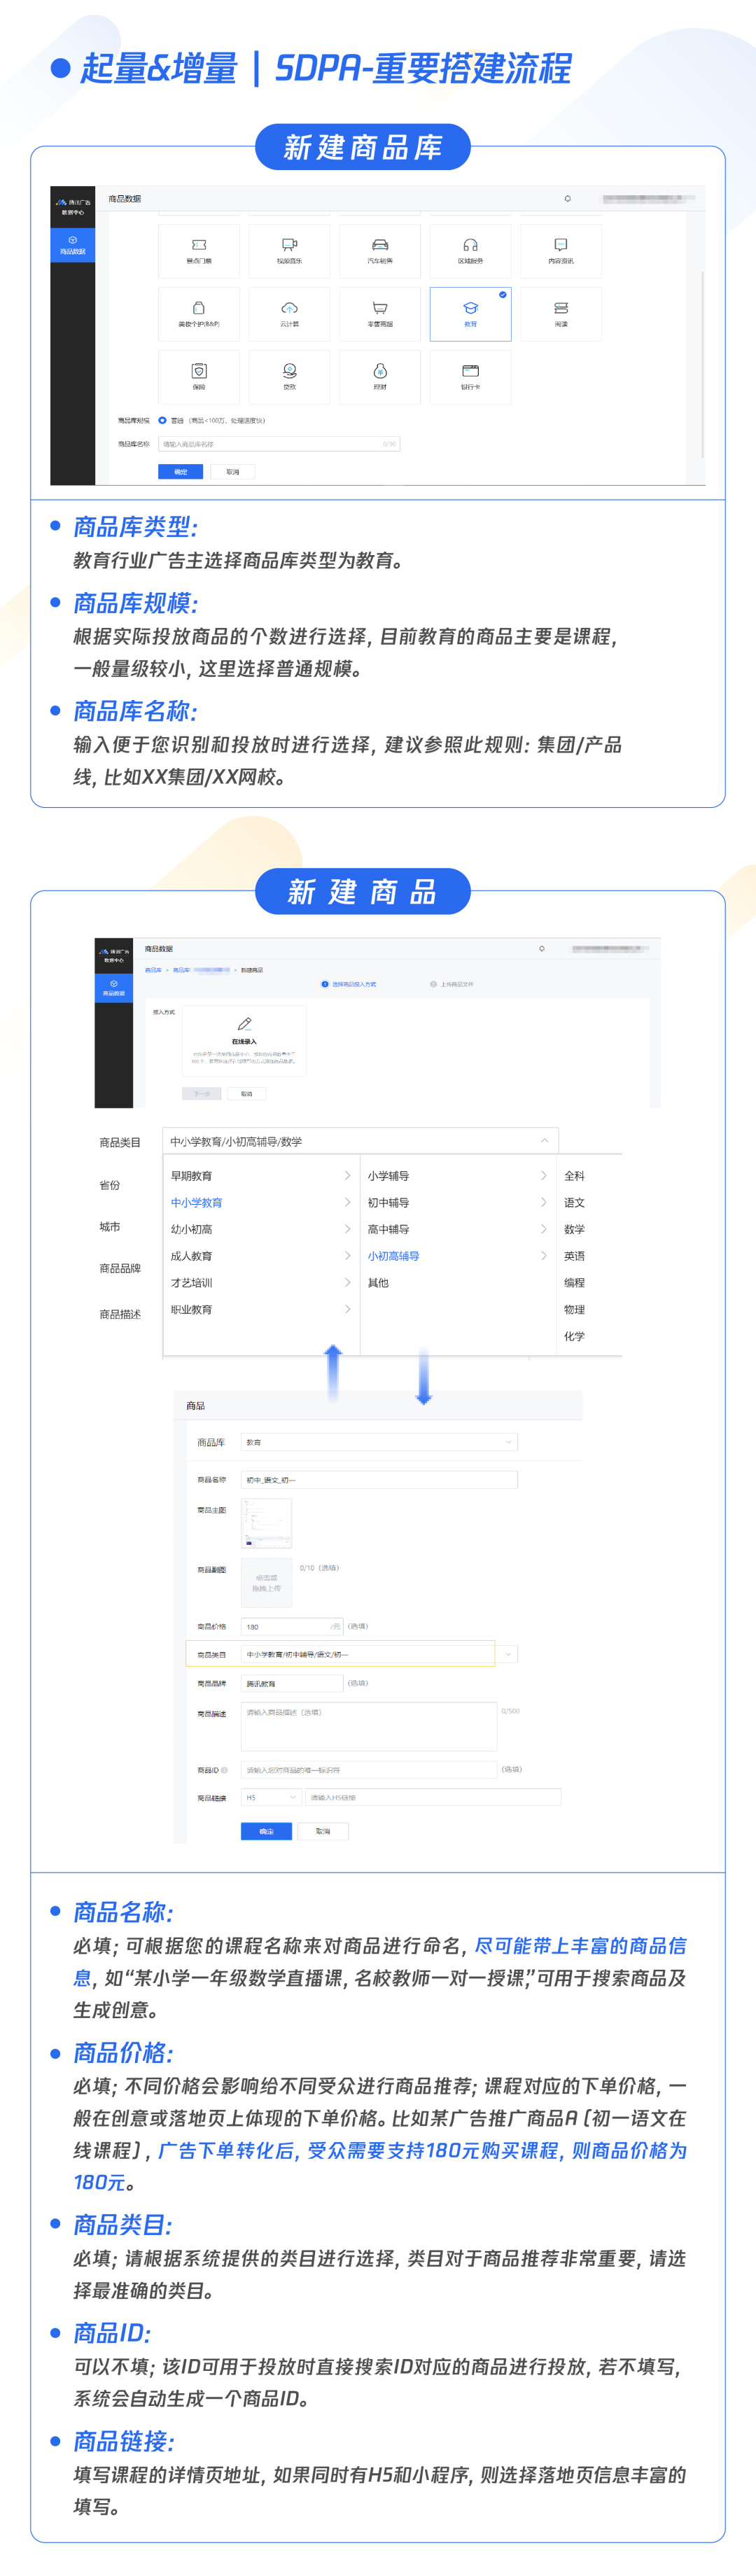Select the 阅读 category tile
The image size is (756, 2576).
coord(561,314)
